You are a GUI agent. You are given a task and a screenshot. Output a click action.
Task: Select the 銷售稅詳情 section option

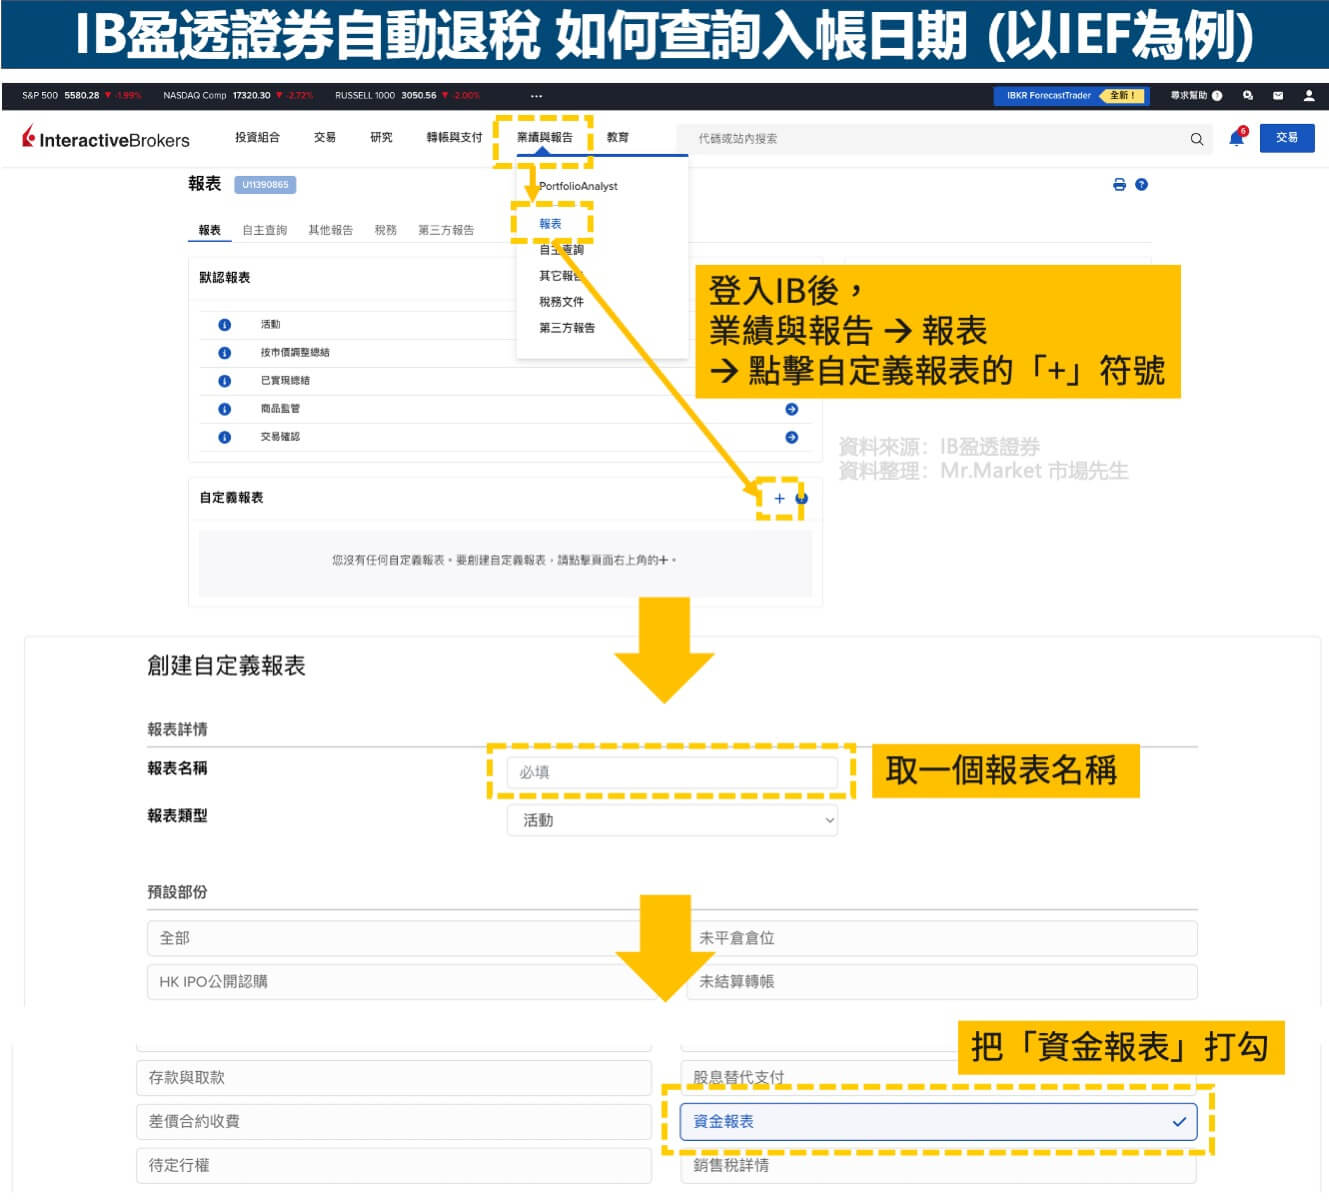(x=938, y=1165)
